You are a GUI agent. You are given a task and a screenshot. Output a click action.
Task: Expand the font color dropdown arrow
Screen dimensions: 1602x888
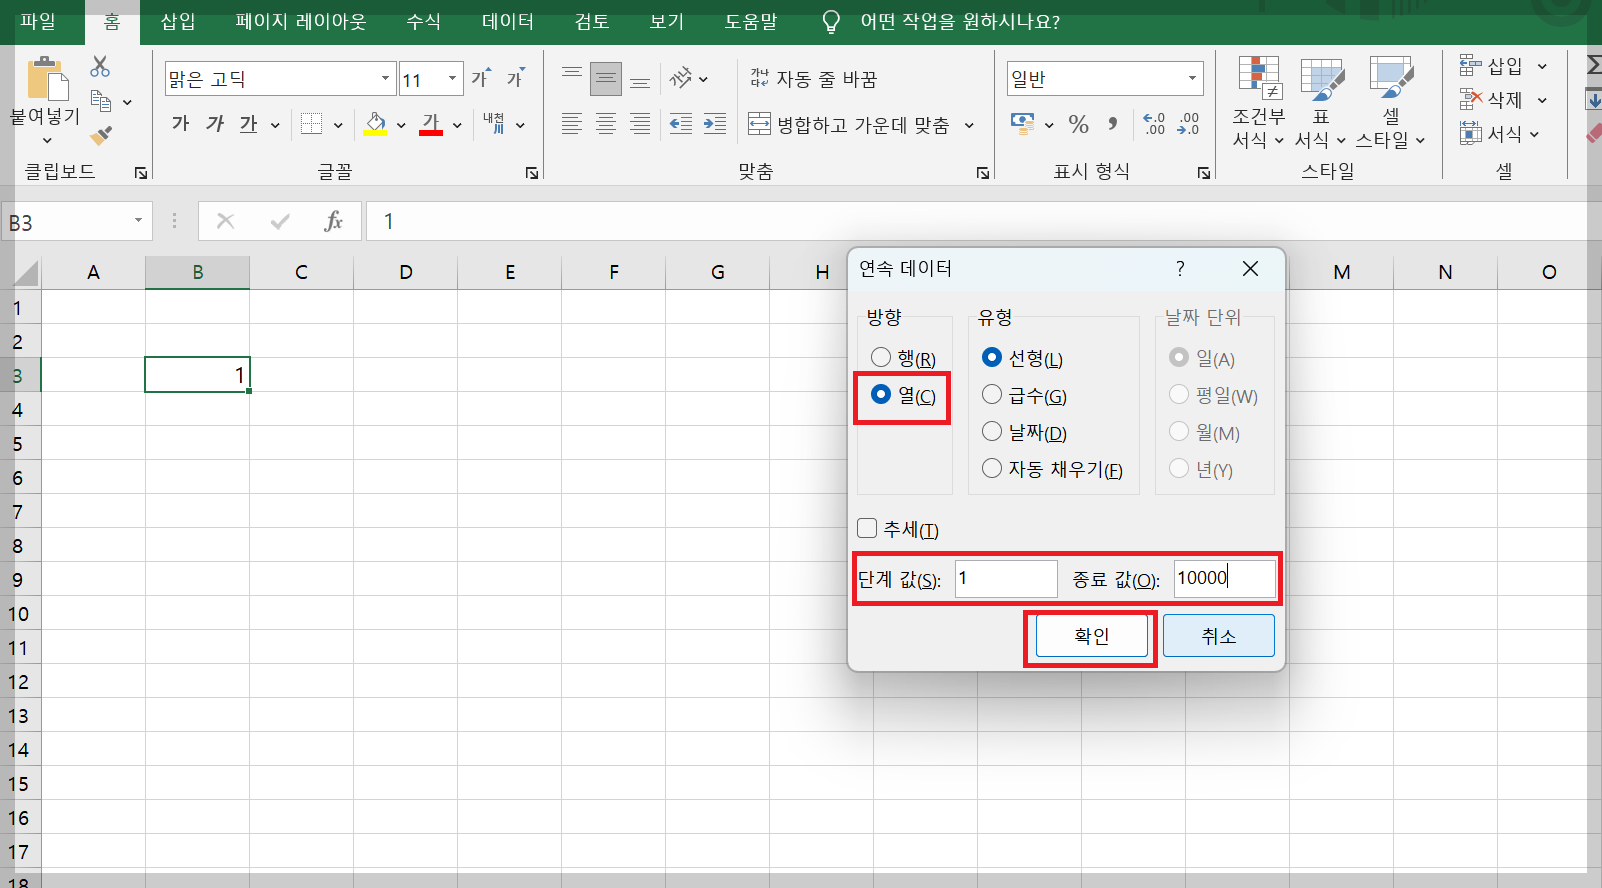pos(457,125)
